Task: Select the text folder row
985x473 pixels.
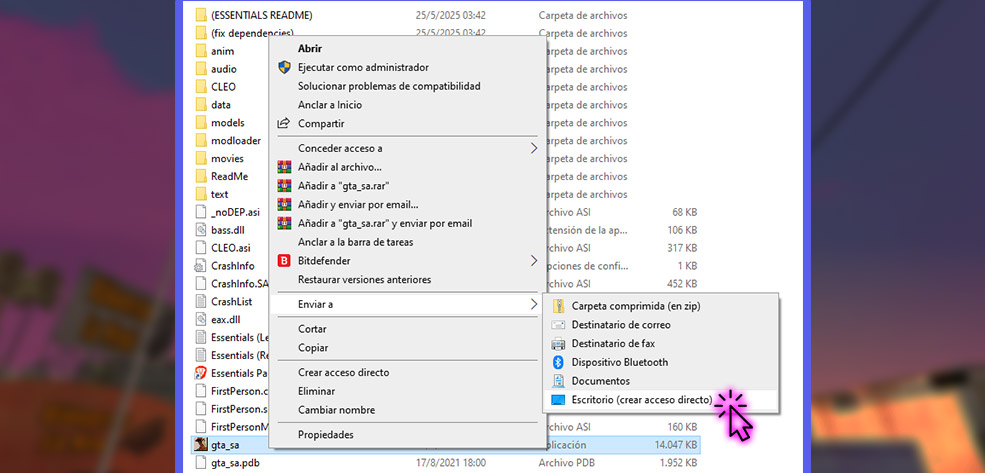Action: tap(219, 194)
